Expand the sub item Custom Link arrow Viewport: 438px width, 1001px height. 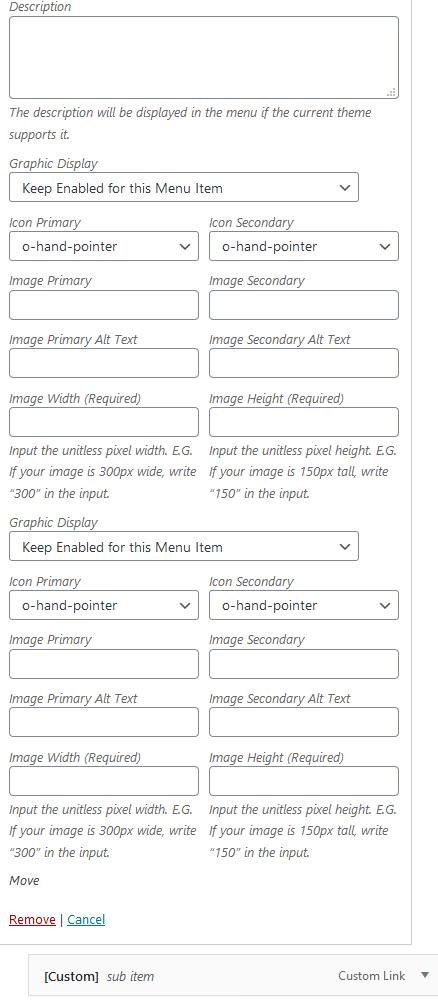tap(425, 975)
